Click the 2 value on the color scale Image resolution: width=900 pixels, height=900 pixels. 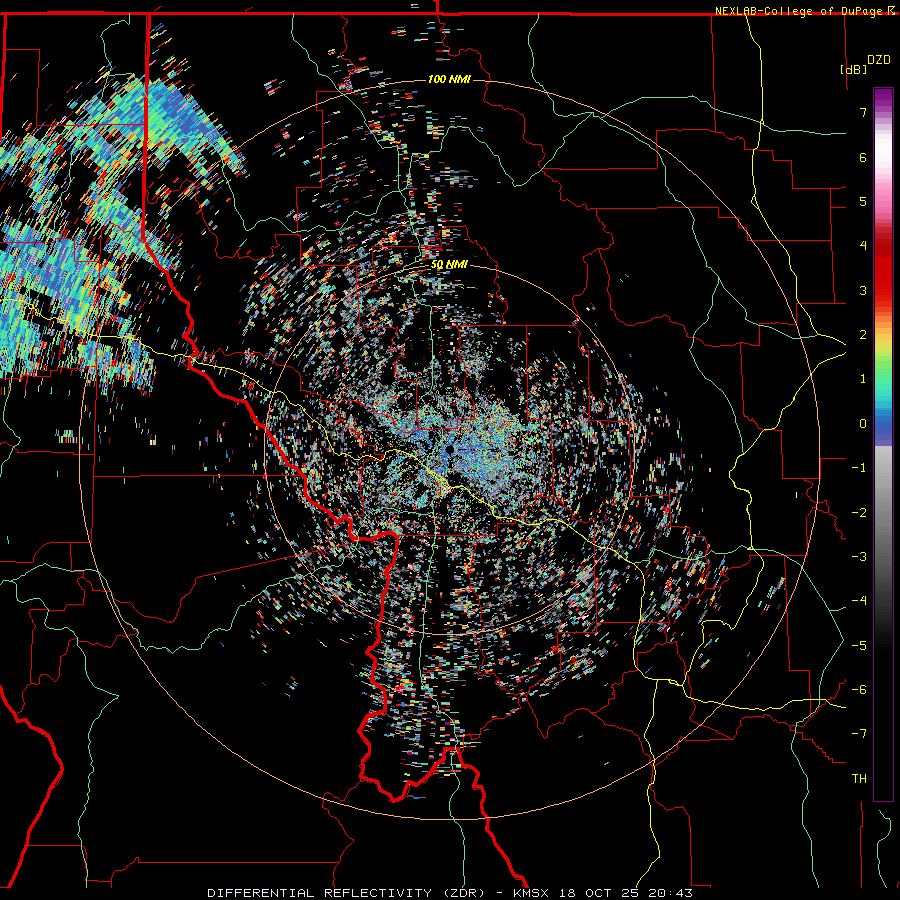tap(863, 335)
